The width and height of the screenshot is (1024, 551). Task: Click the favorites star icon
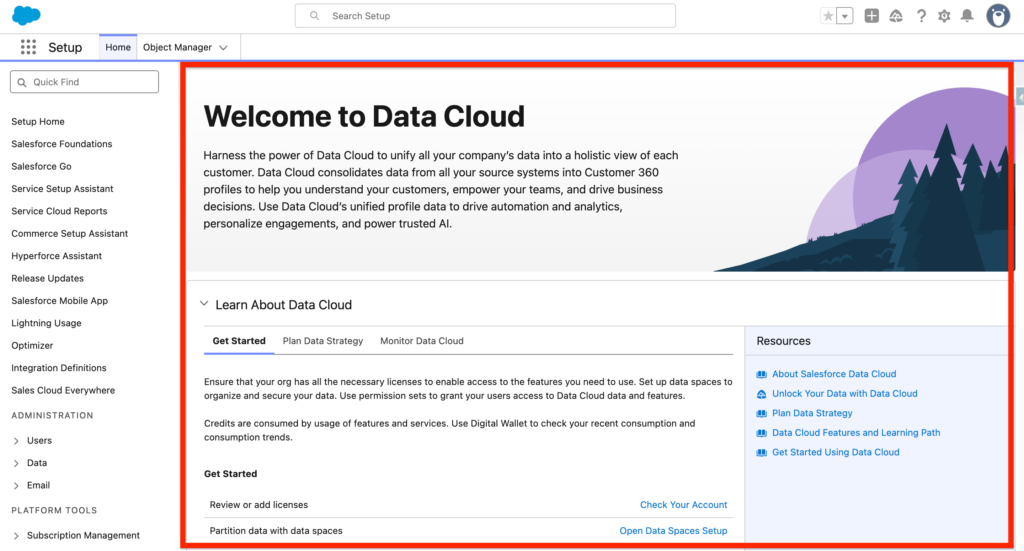828,16
